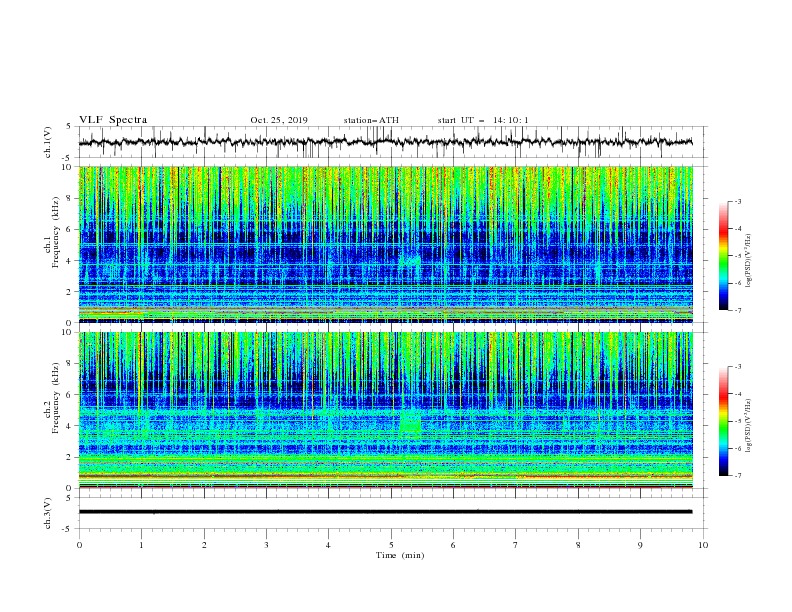The width and height of the screenshot is (792, 612).
Task: Click time axis tick label "3"
Action: [x=266, y=545]
